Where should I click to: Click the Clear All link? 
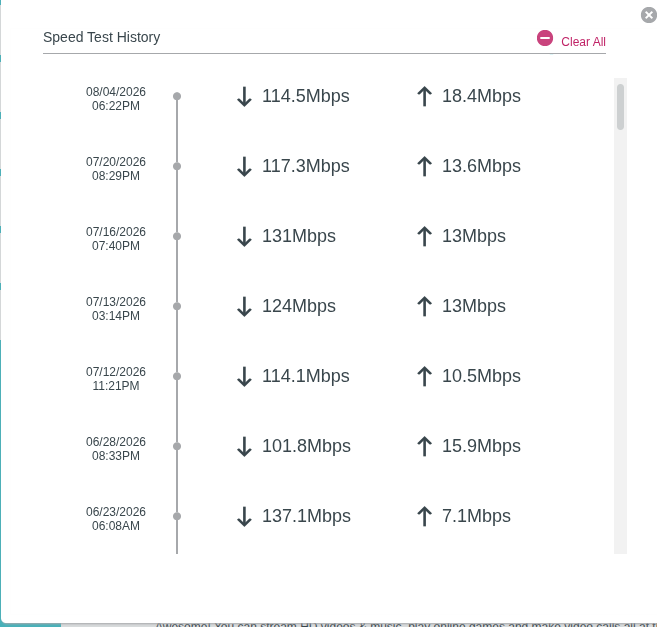583,42
